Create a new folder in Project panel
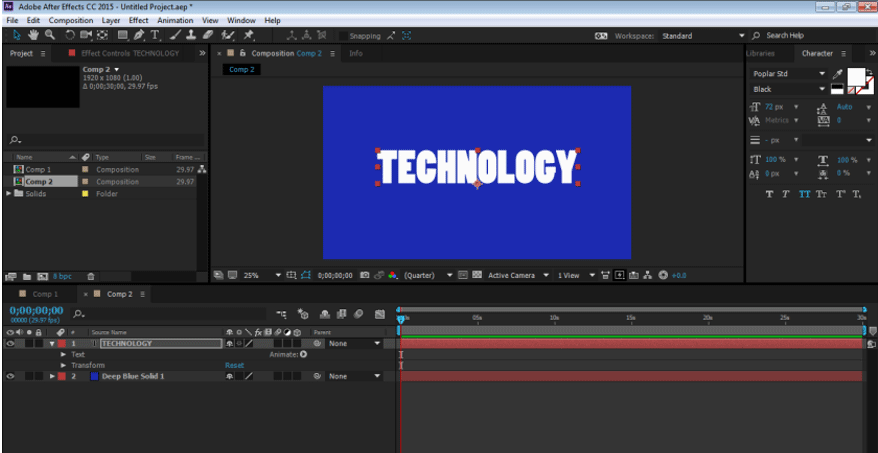This screenshot has height=453, width=878. [x=27, y=277]
